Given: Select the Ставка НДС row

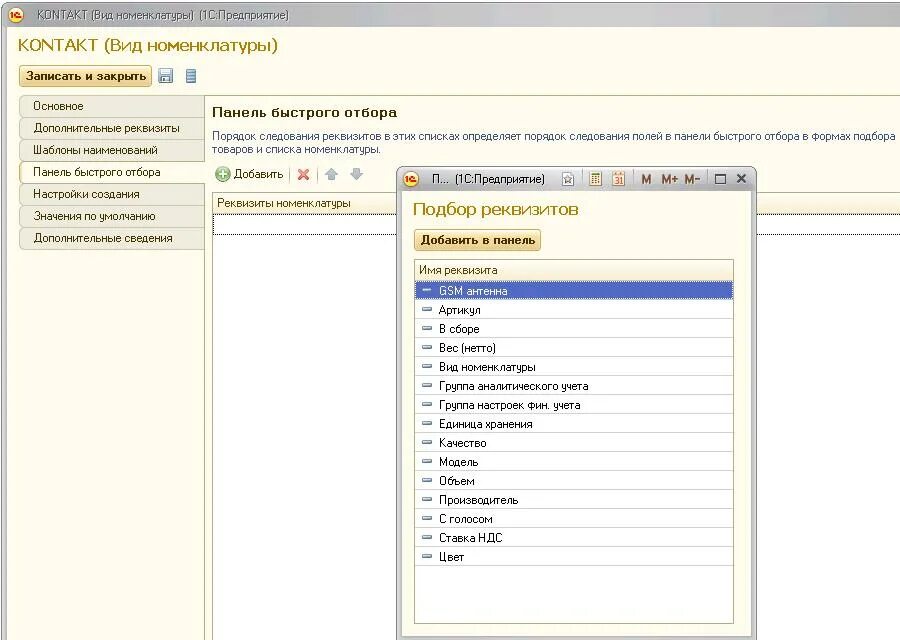Looking at the screenshot, I should 573,537.
